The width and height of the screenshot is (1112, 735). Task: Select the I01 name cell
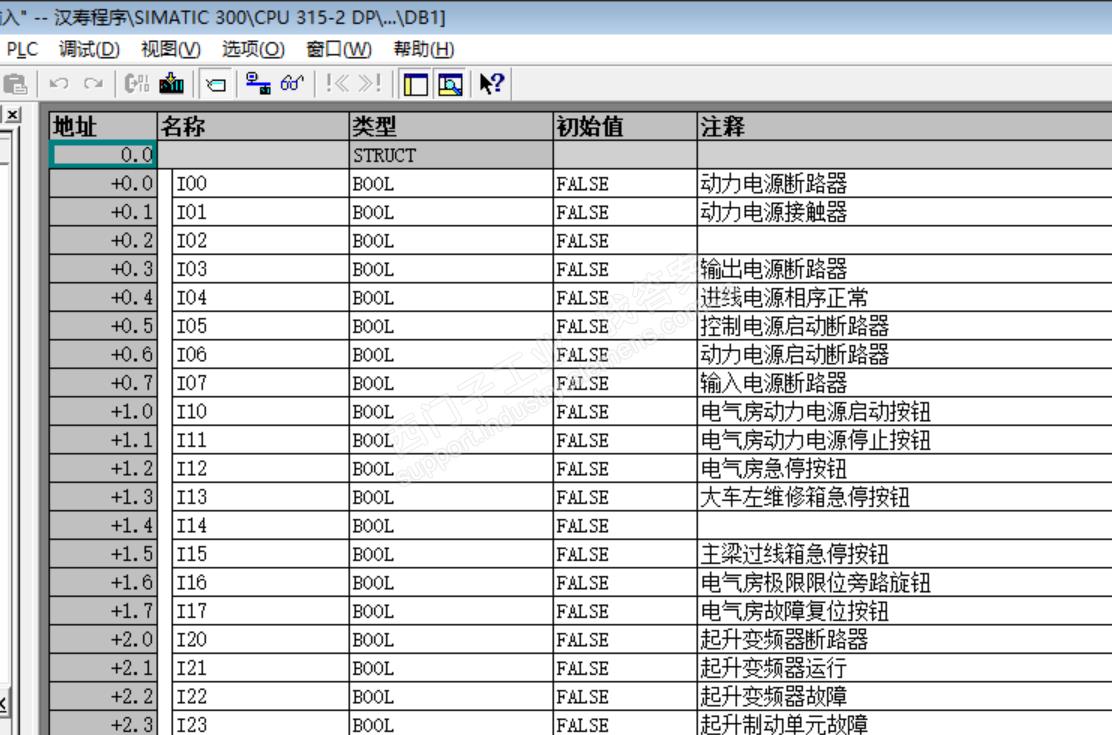(x=260, y=212)
